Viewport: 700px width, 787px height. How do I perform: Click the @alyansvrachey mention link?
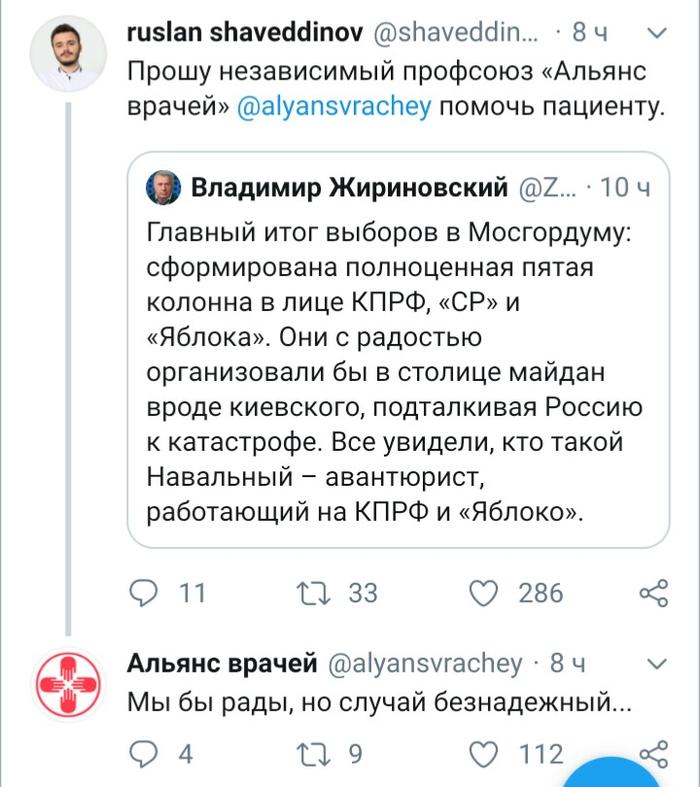click(334, 107)
